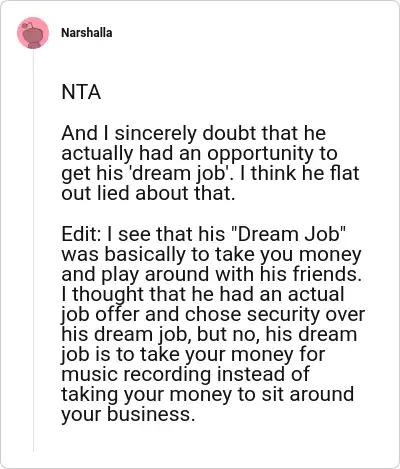The width and height of the screenshot is (400, 469).
Task: Click the word 'Edit:' starting the second paragraph
Action: point(82,234)
